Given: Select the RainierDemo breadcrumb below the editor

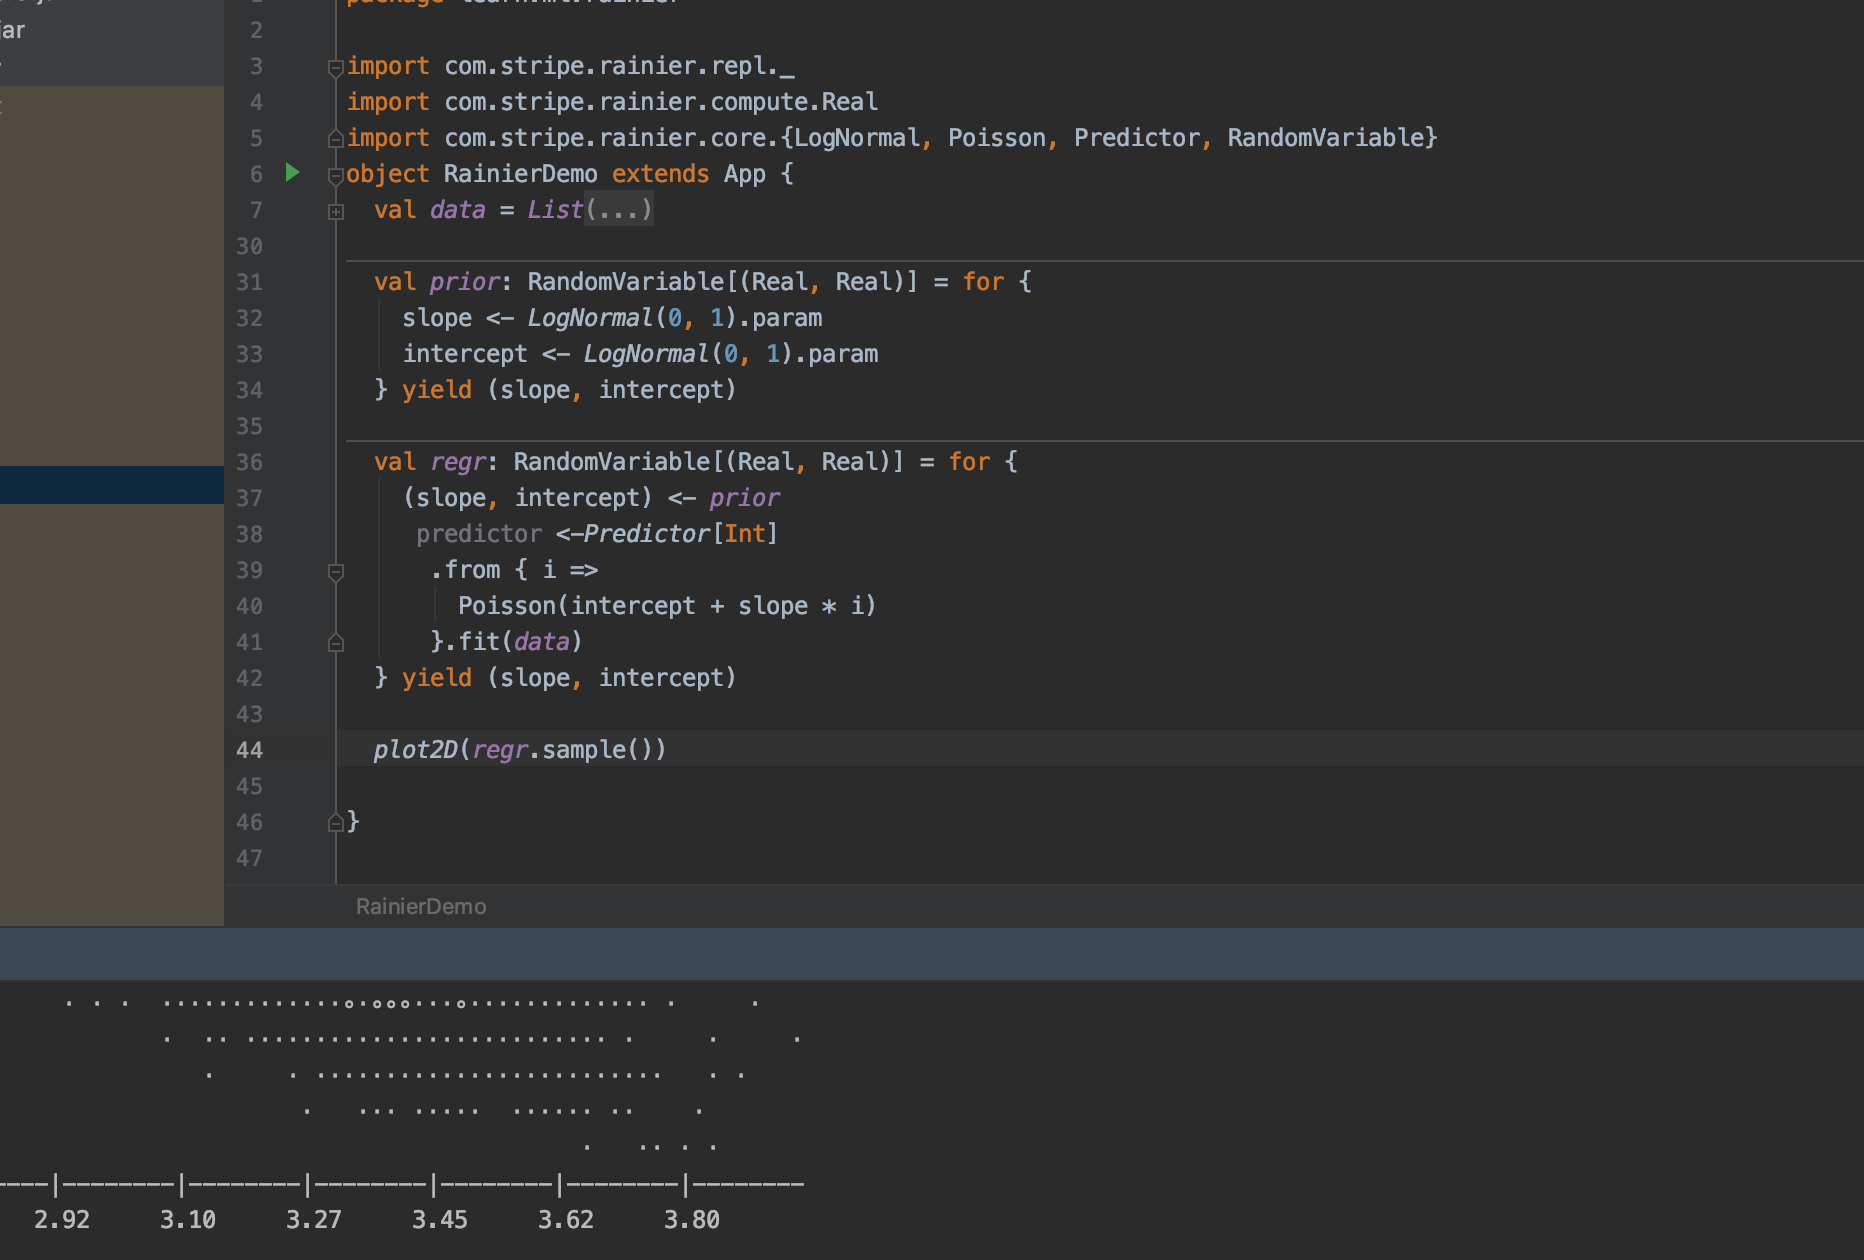Looking at the screenshot, I should point(421,906).
